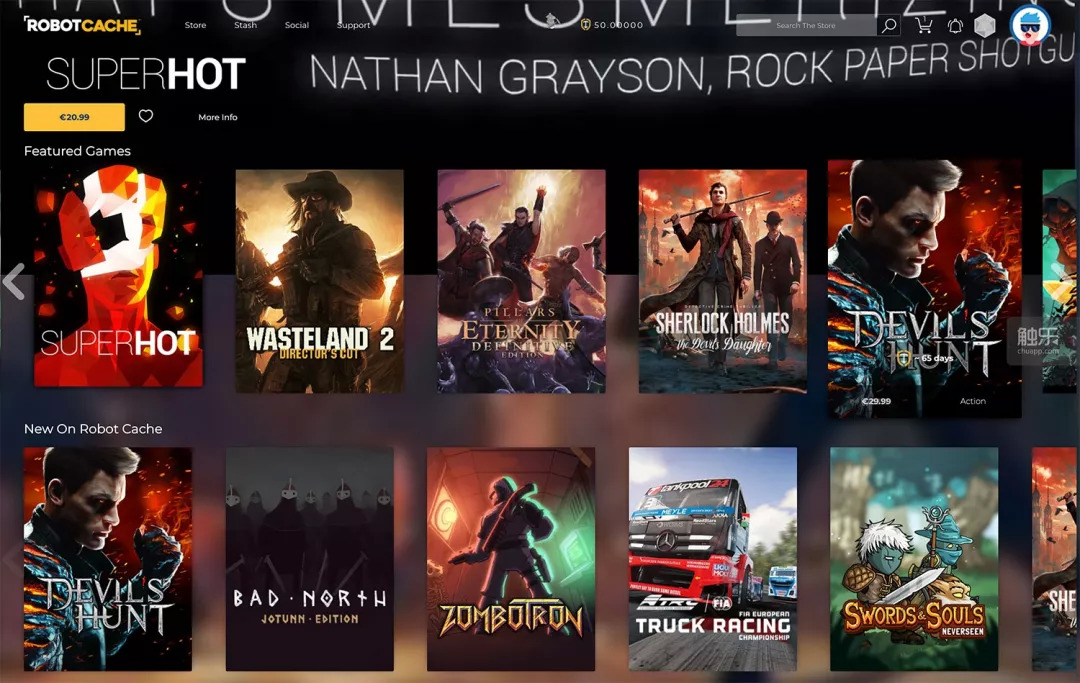Click the 50.00000 balance amount

(x=619, y=25)
